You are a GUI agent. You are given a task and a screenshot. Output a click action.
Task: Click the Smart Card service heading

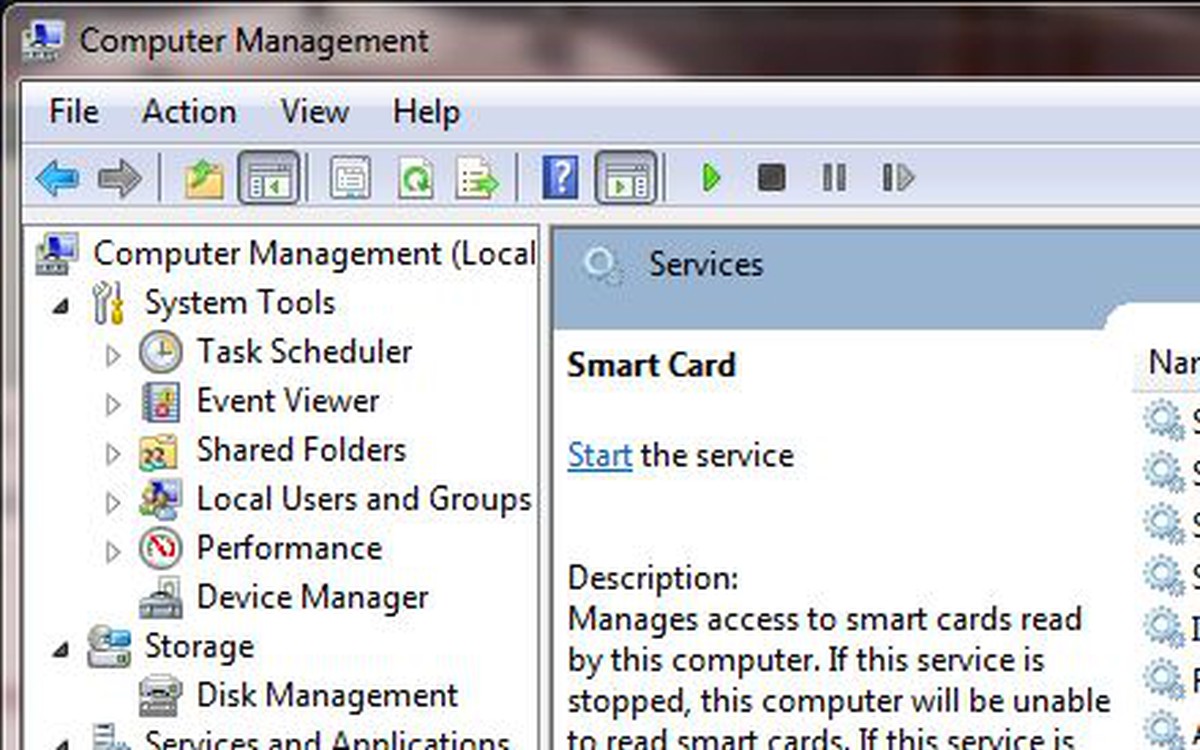coord(651,365)
